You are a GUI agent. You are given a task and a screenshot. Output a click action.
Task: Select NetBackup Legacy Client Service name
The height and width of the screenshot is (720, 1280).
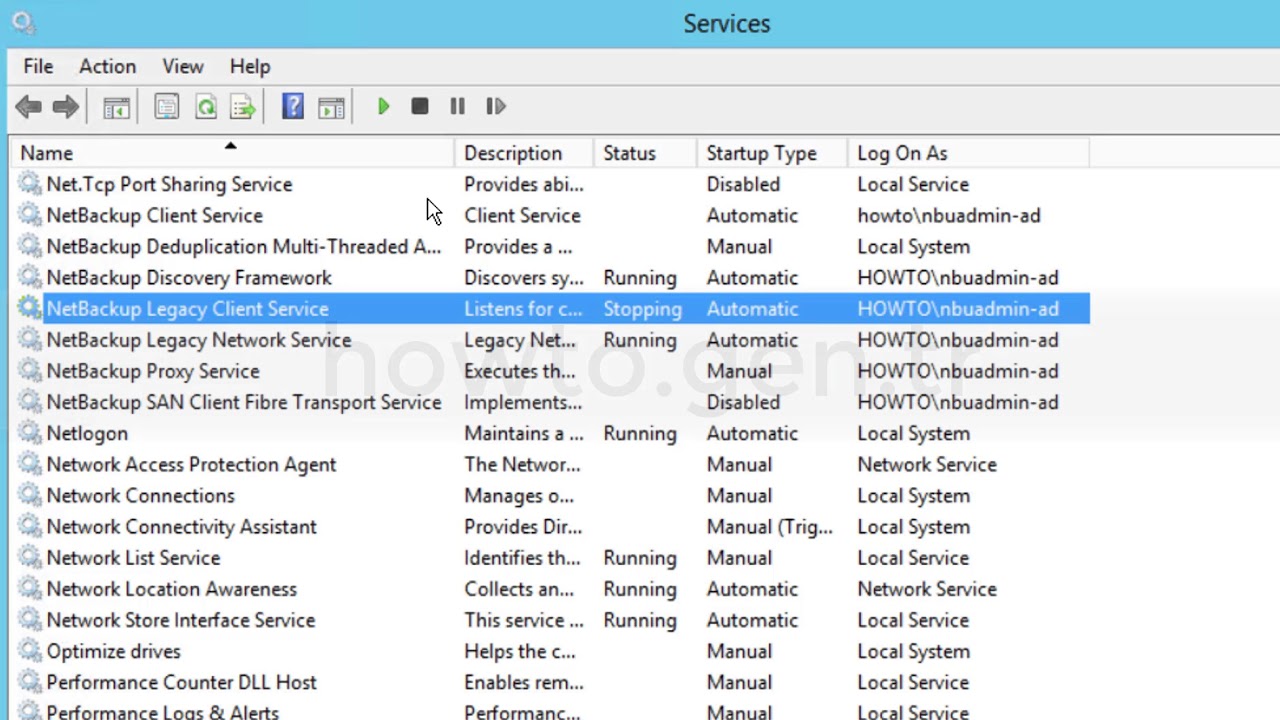(x=187, y=308)
